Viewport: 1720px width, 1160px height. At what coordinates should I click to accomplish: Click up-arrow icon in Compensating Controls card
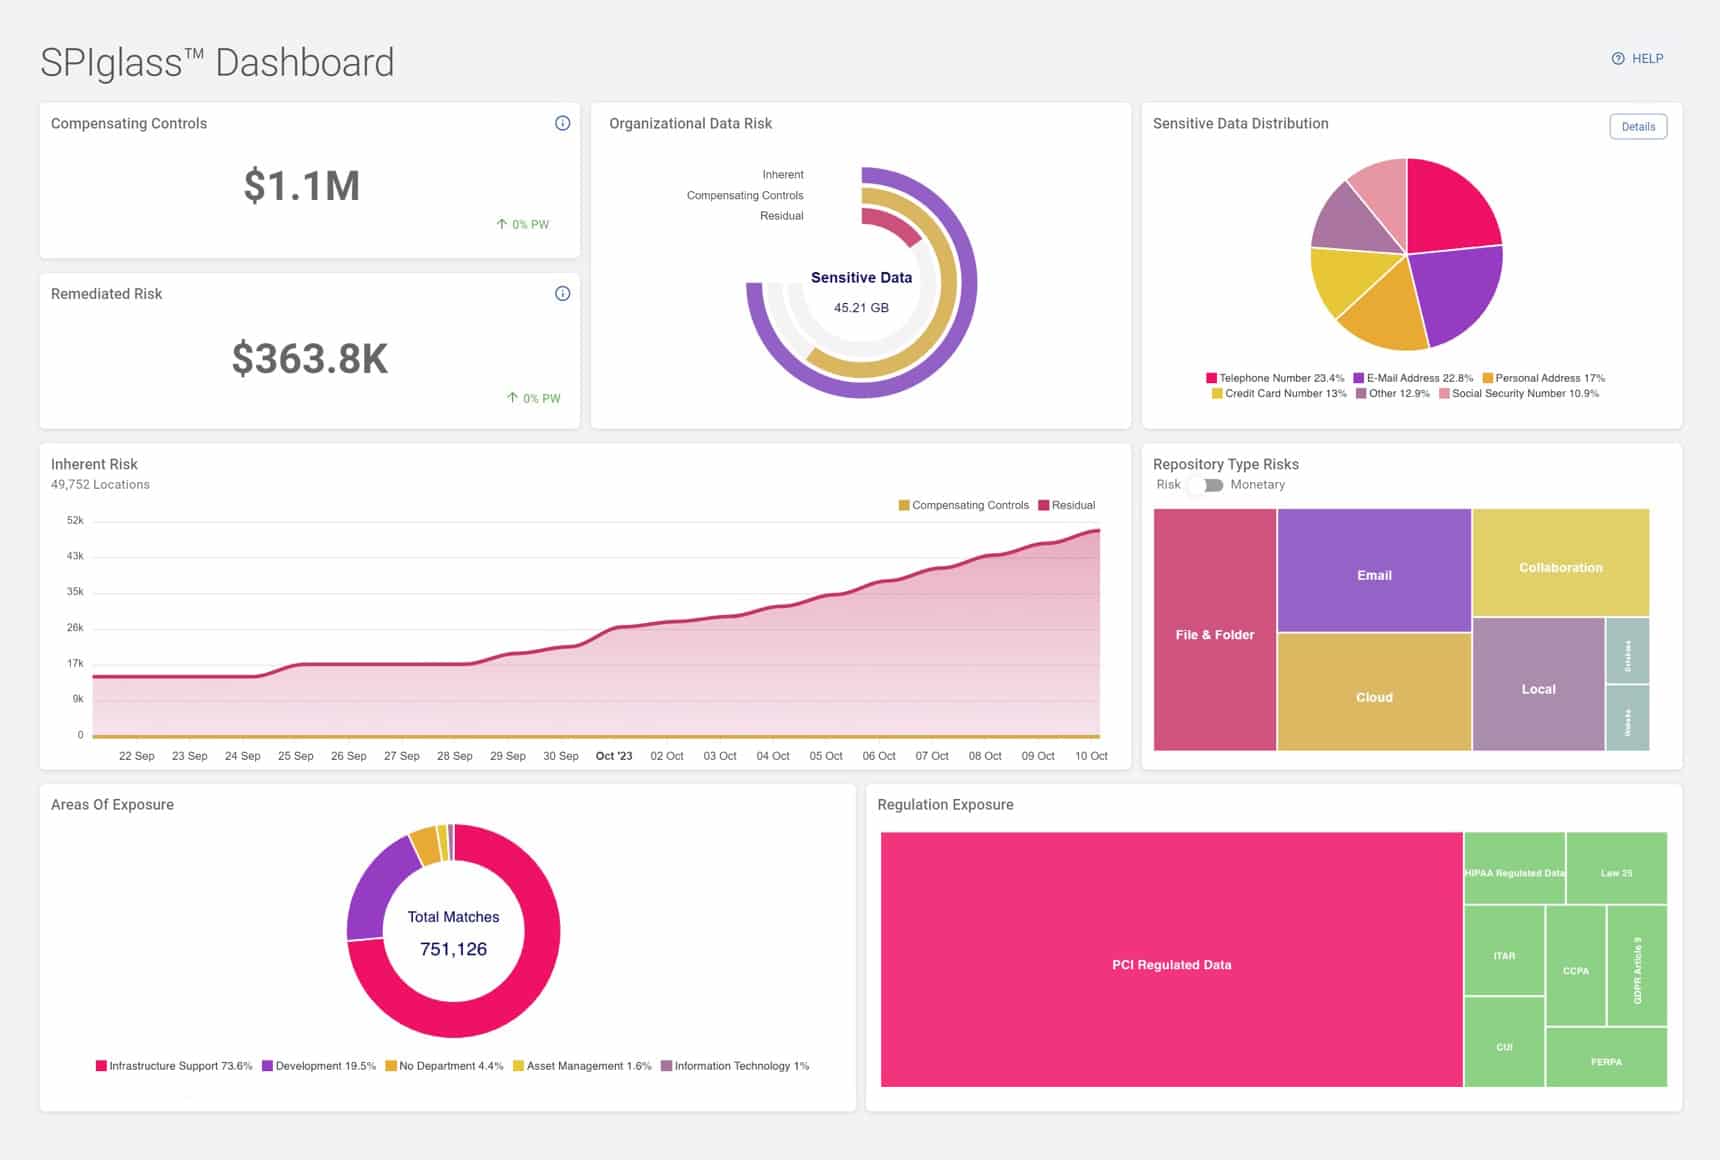(x=502, y=224)
